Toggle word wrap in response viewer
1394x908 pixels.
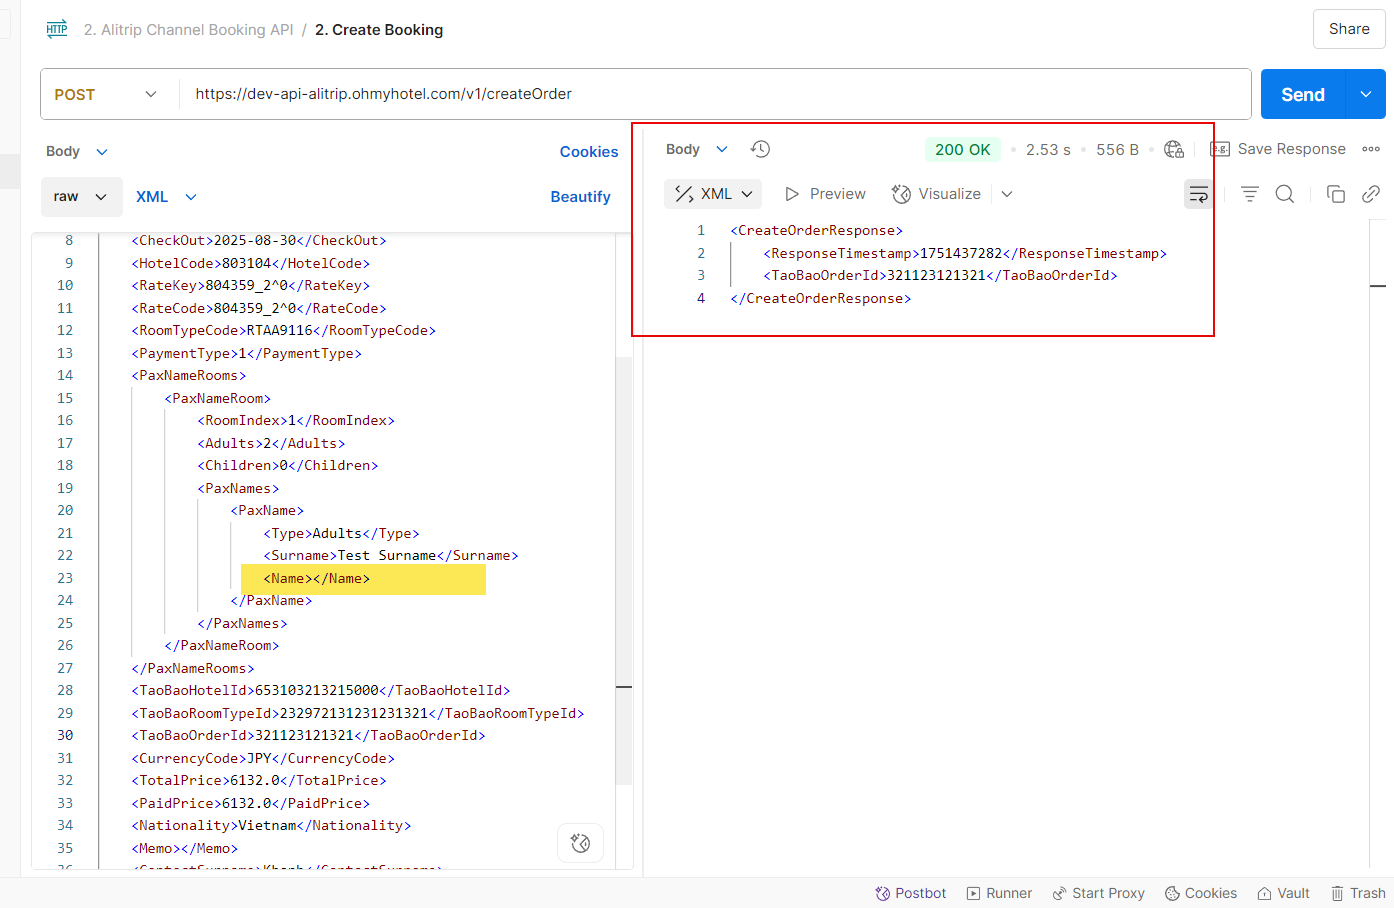tap(1198, 194)
